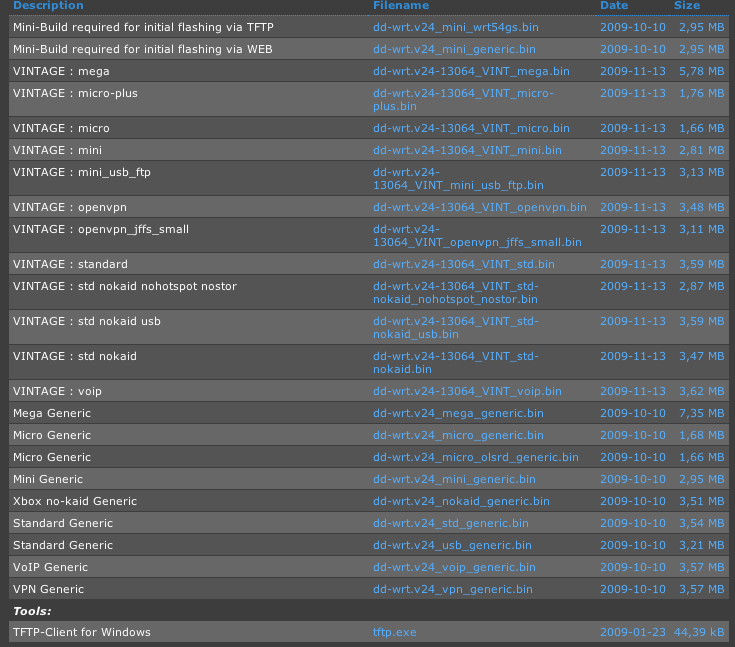Download dd-wrt.v24-13064_VINT_micro-plus.bin
This screenshot has width=735, height=647.
click(463, 100)
